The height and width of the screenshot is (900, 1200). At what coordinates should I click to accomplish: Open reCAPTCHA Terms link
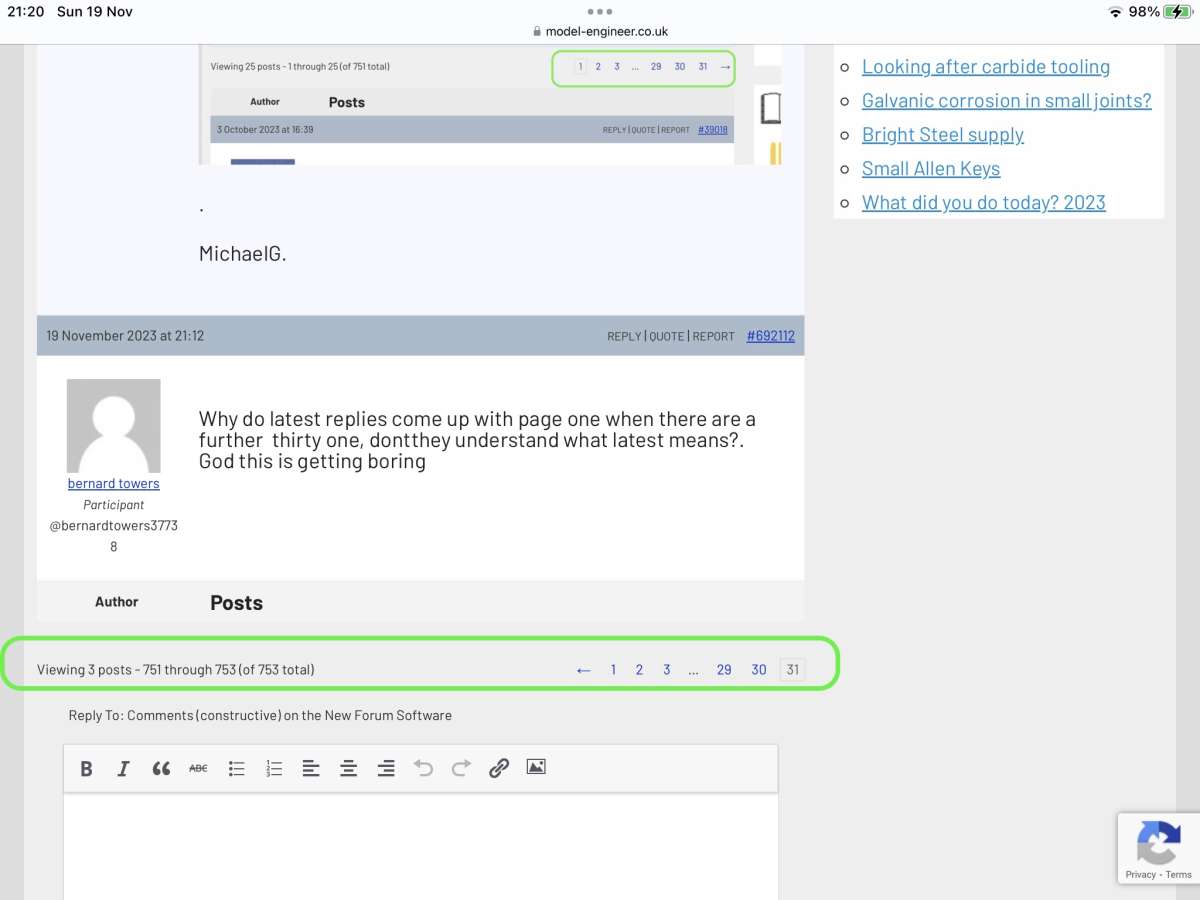(x=1179, y=875)
